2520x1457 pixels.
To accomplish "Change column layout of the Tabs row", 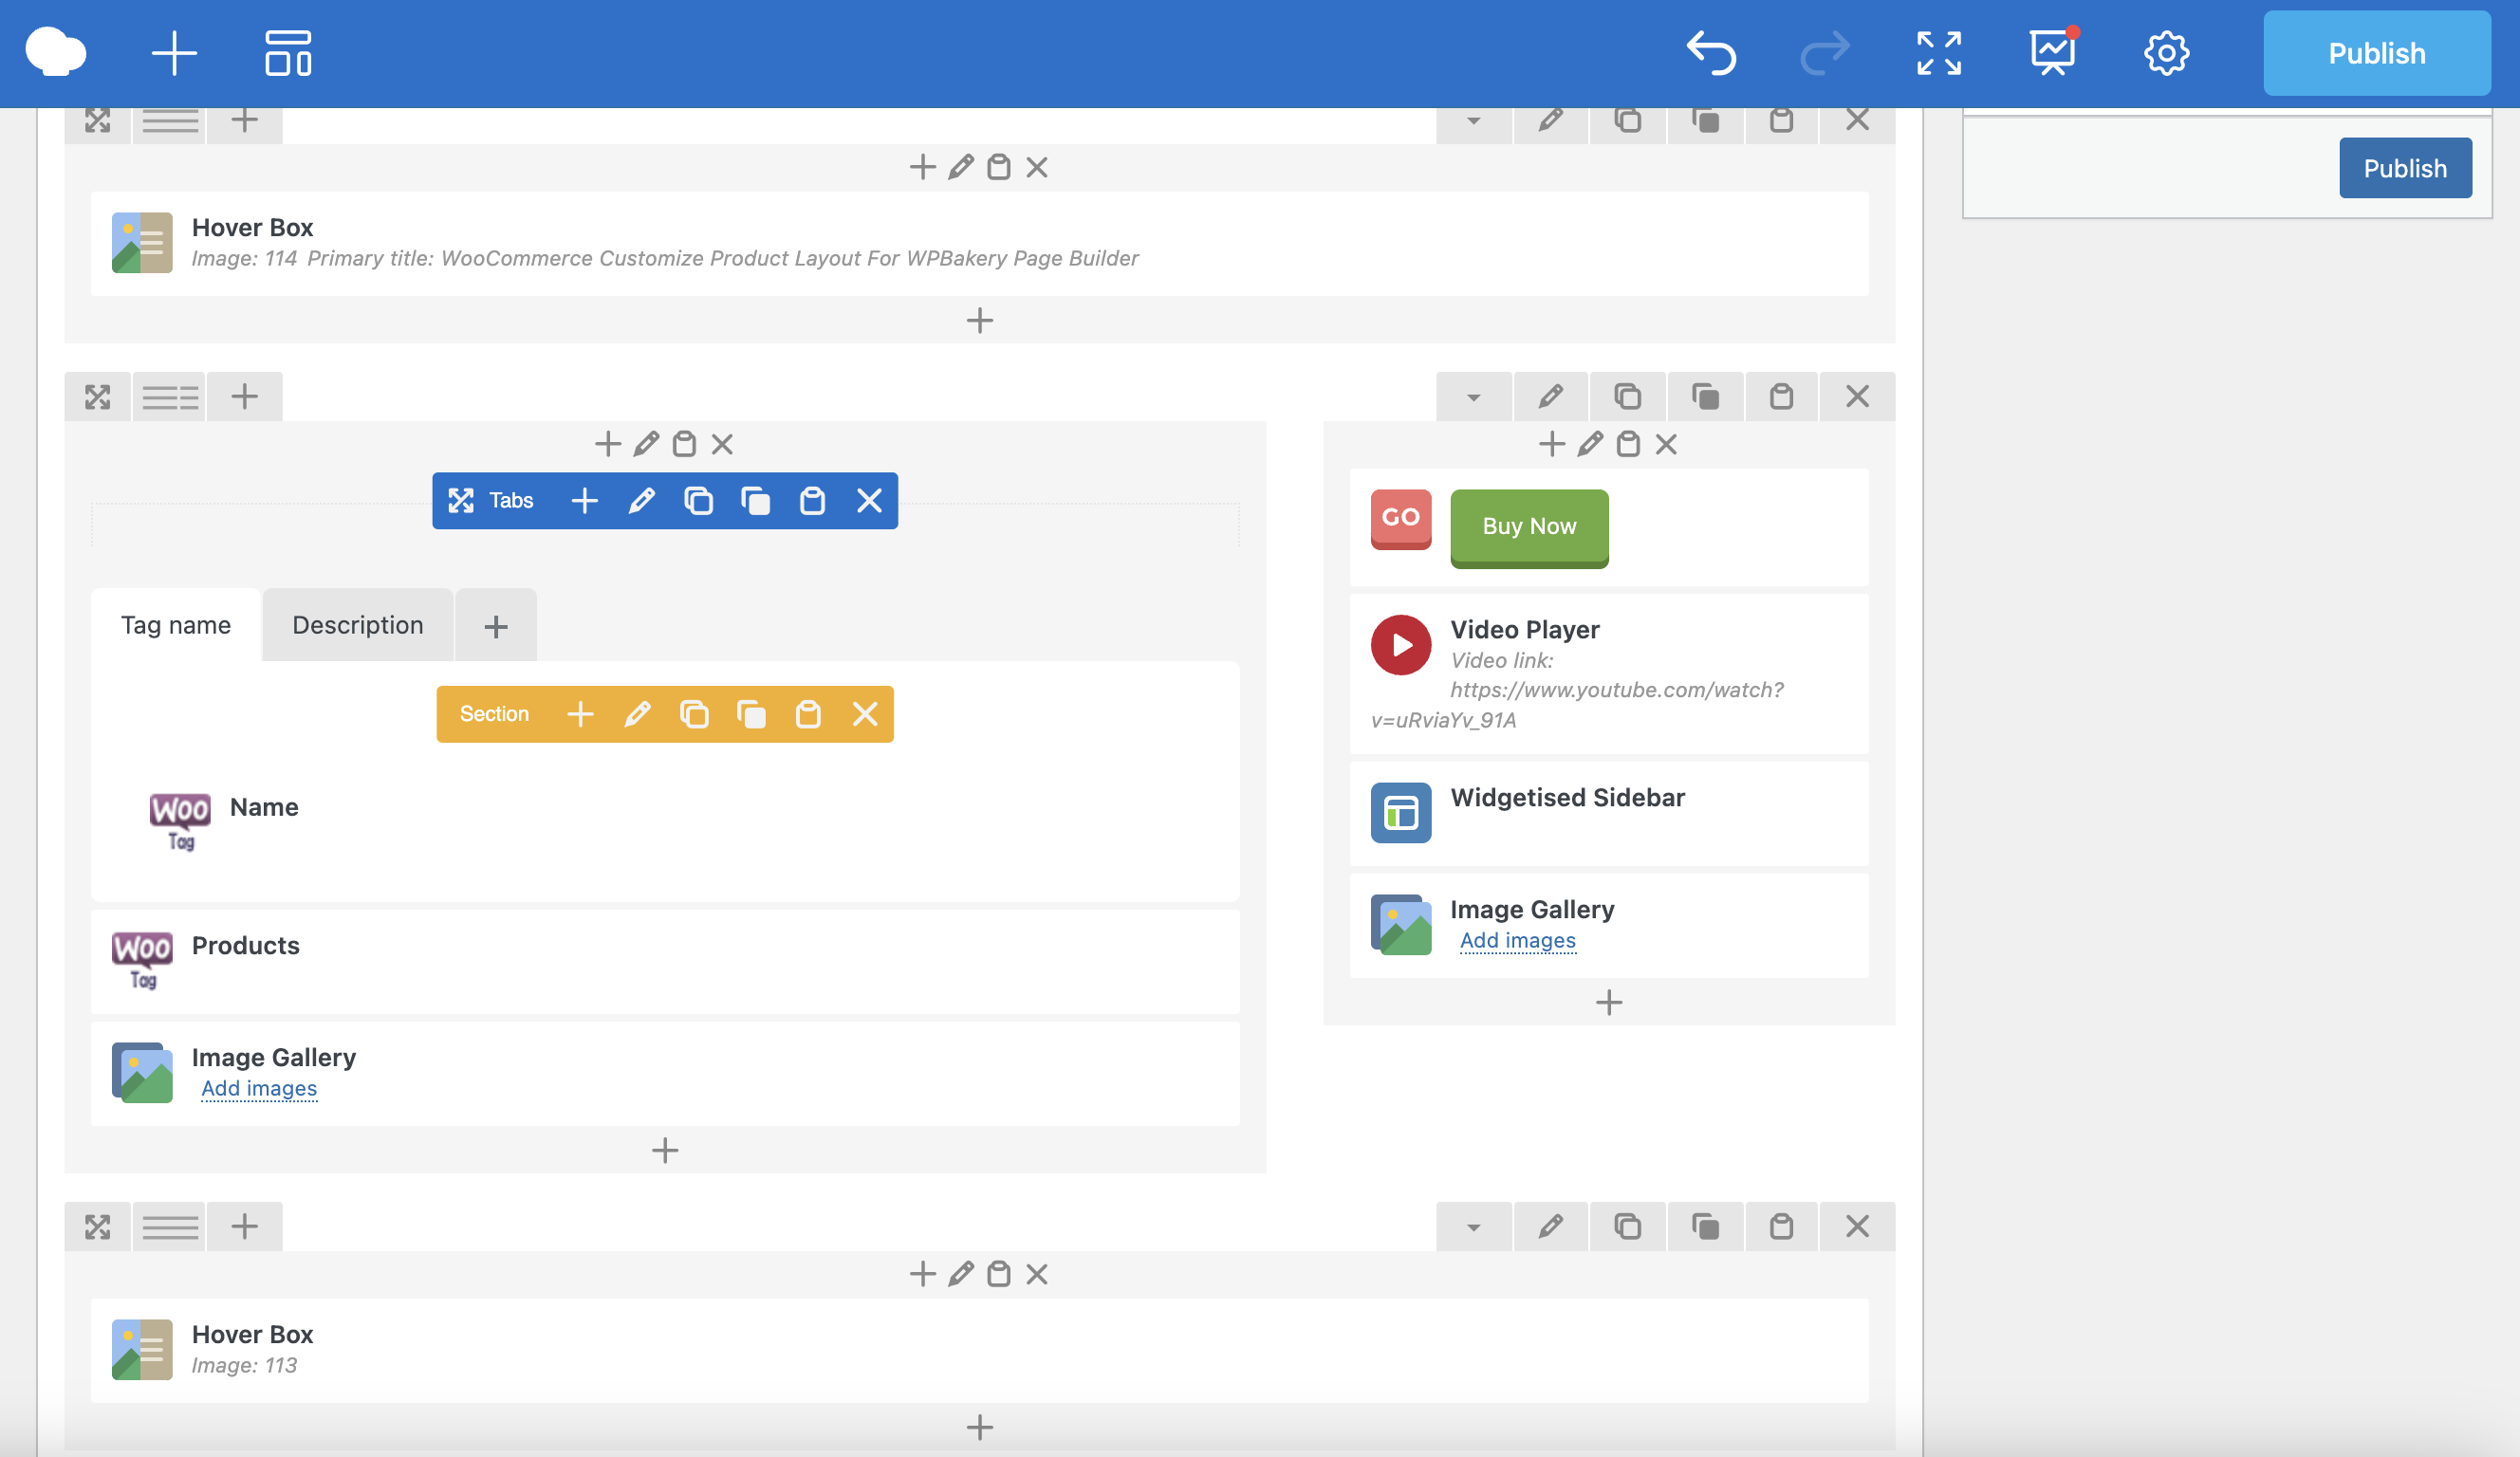I will pos(170,397).
